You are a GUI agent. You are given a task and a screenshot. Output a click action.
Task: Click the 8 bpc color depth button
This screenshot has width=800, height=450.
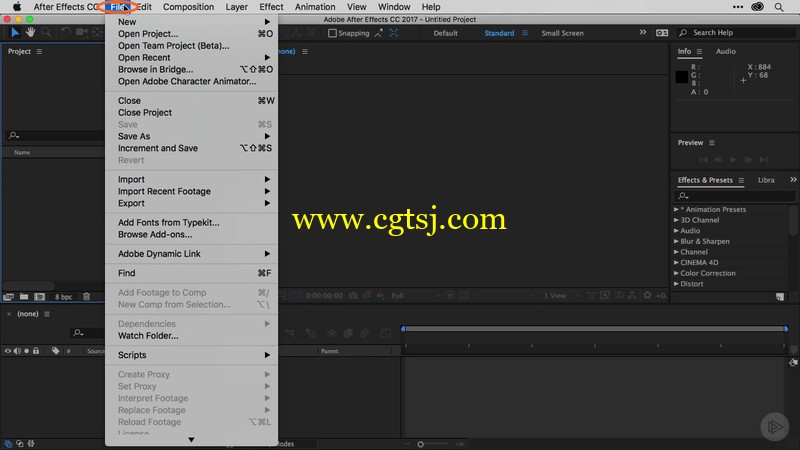(63, 297)
